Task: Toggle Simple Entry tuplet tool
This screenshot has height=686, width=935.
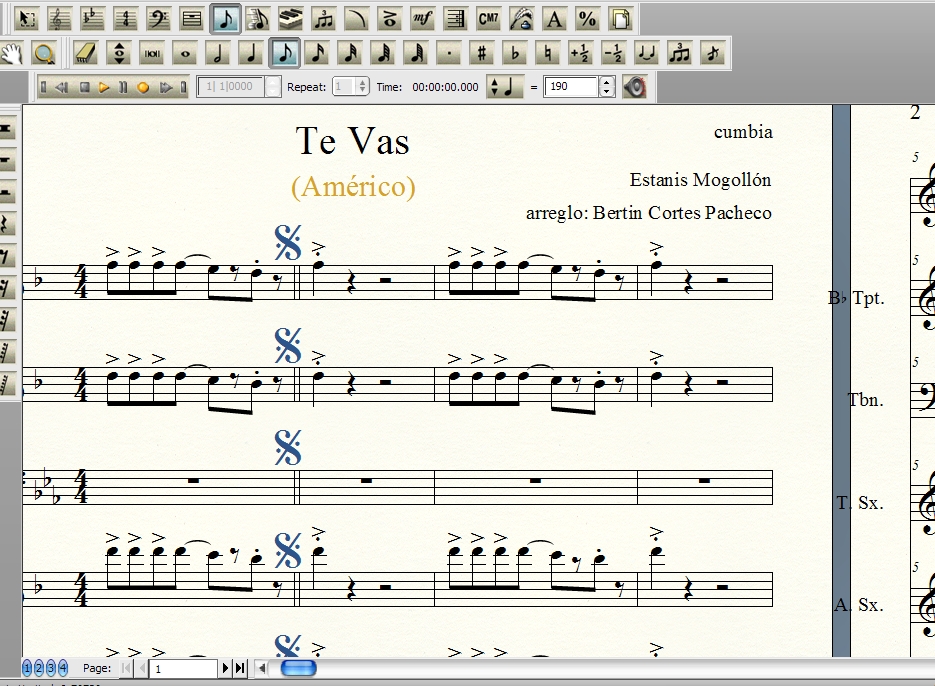Action: [x=679, y=54]
